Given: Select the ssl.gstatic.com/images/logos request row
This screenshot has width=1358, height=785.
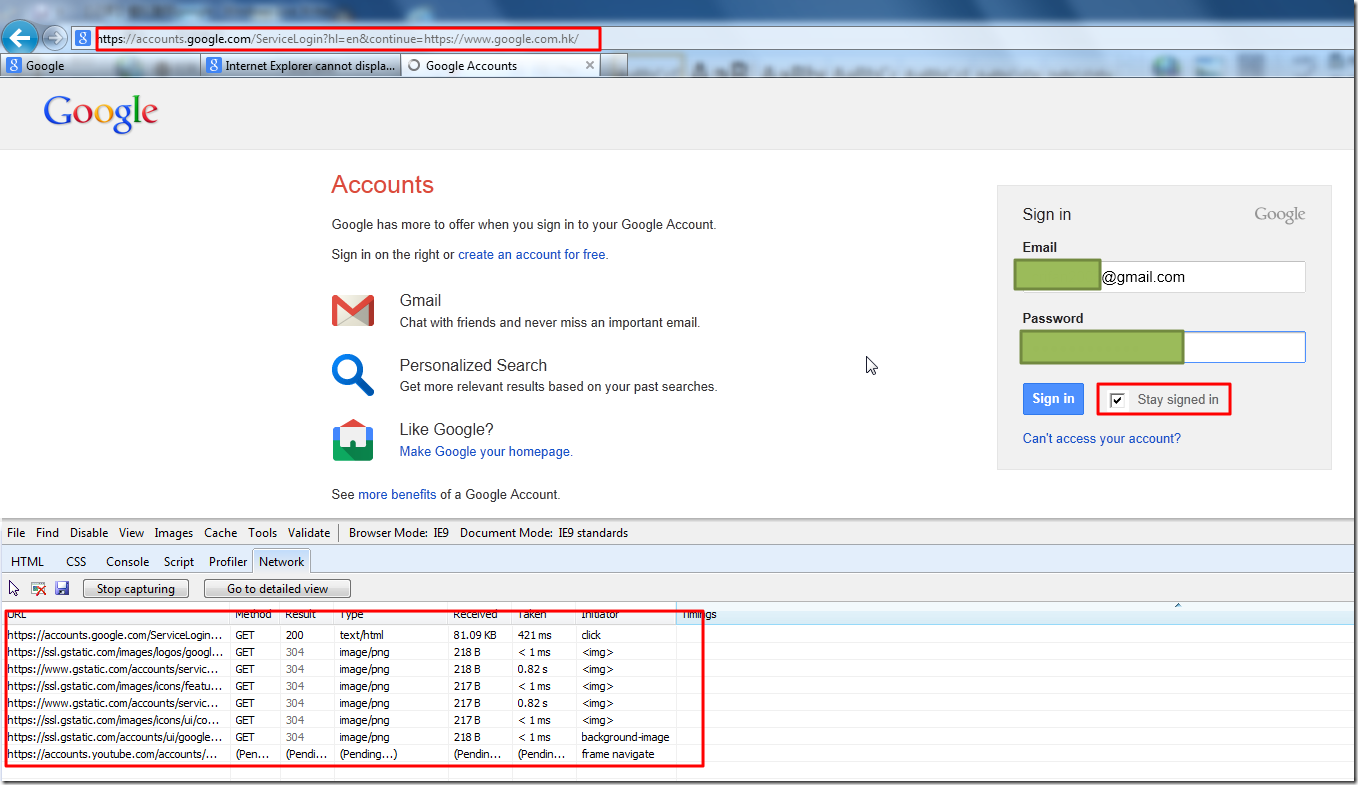Looking at the screenshot, I should click(341, 652).
